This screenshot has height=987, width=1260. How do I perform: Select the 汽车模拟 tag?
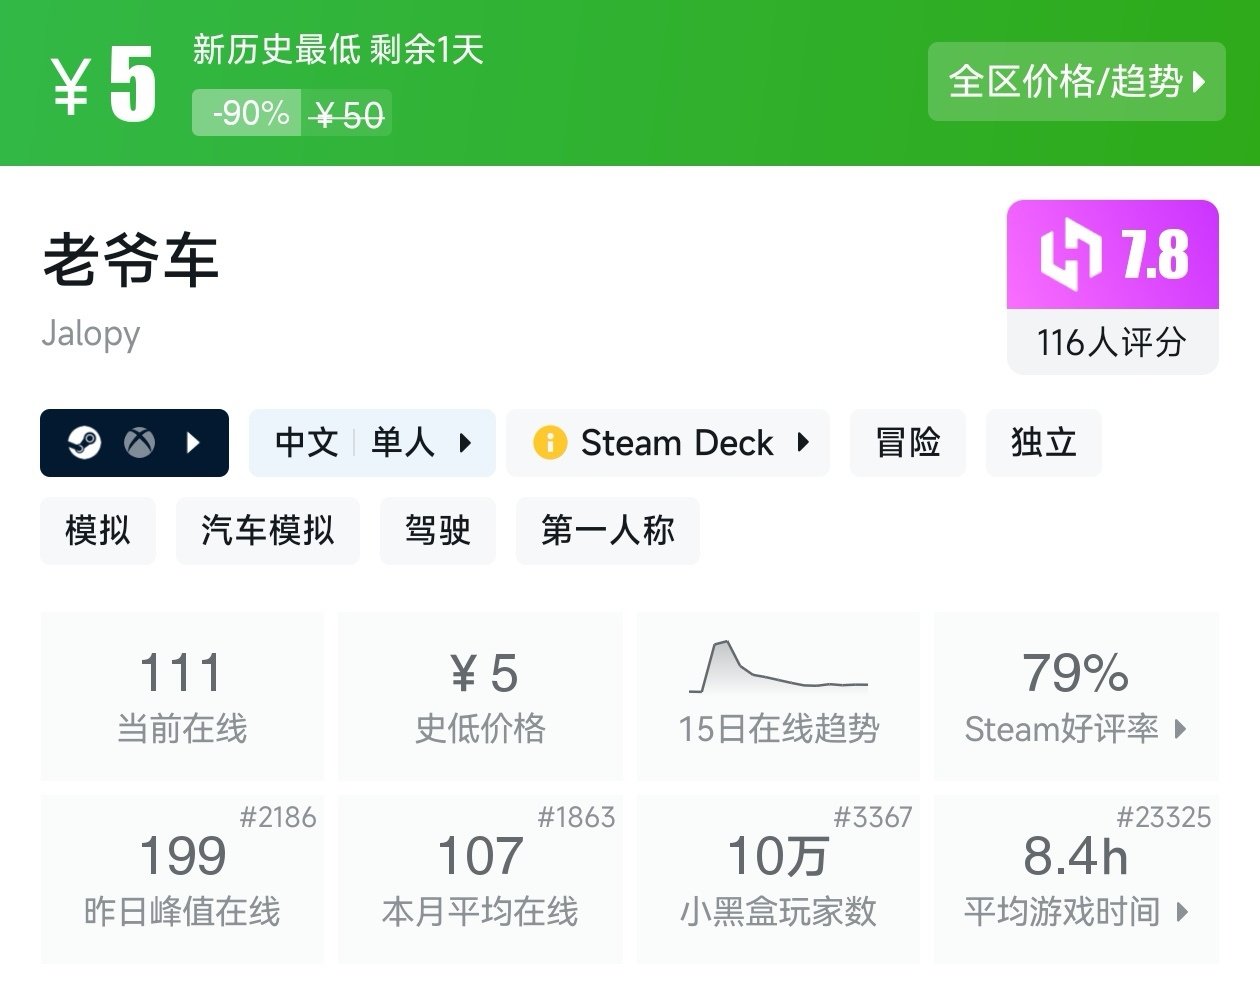(267, 530)
